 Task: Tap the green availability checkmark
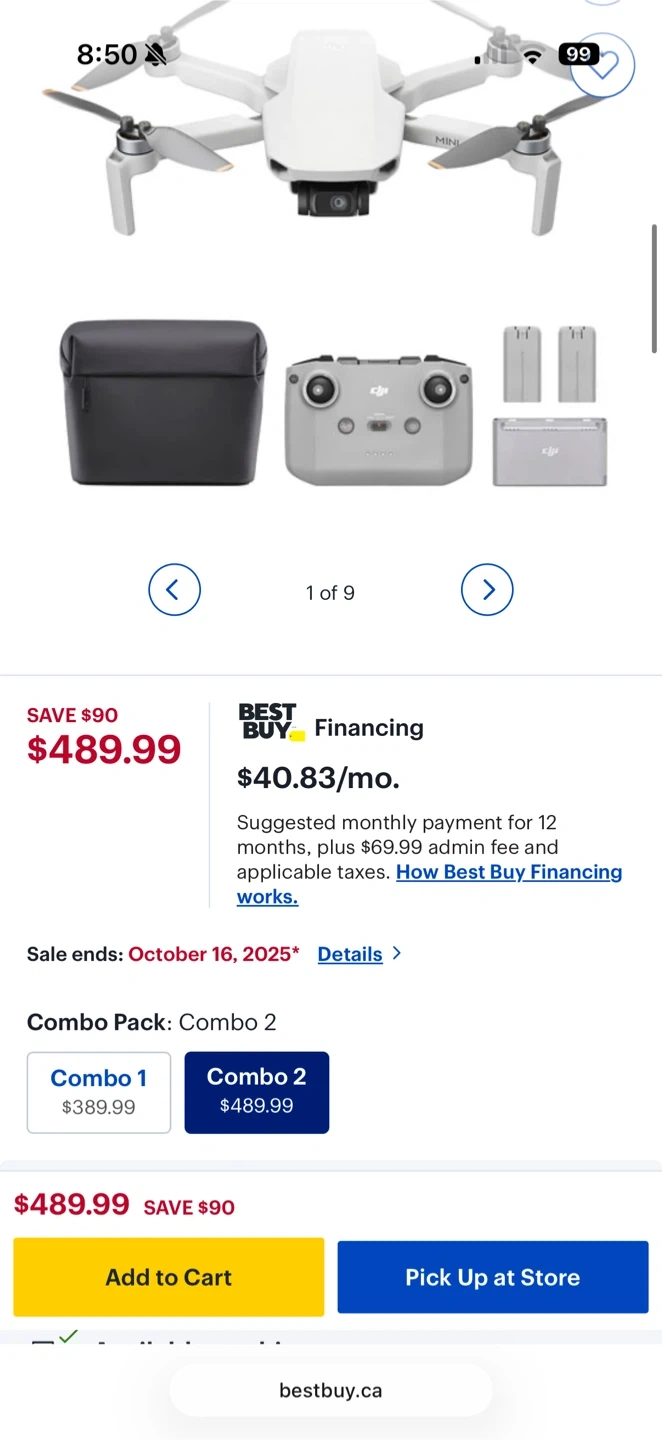[x=68, y=1336]
